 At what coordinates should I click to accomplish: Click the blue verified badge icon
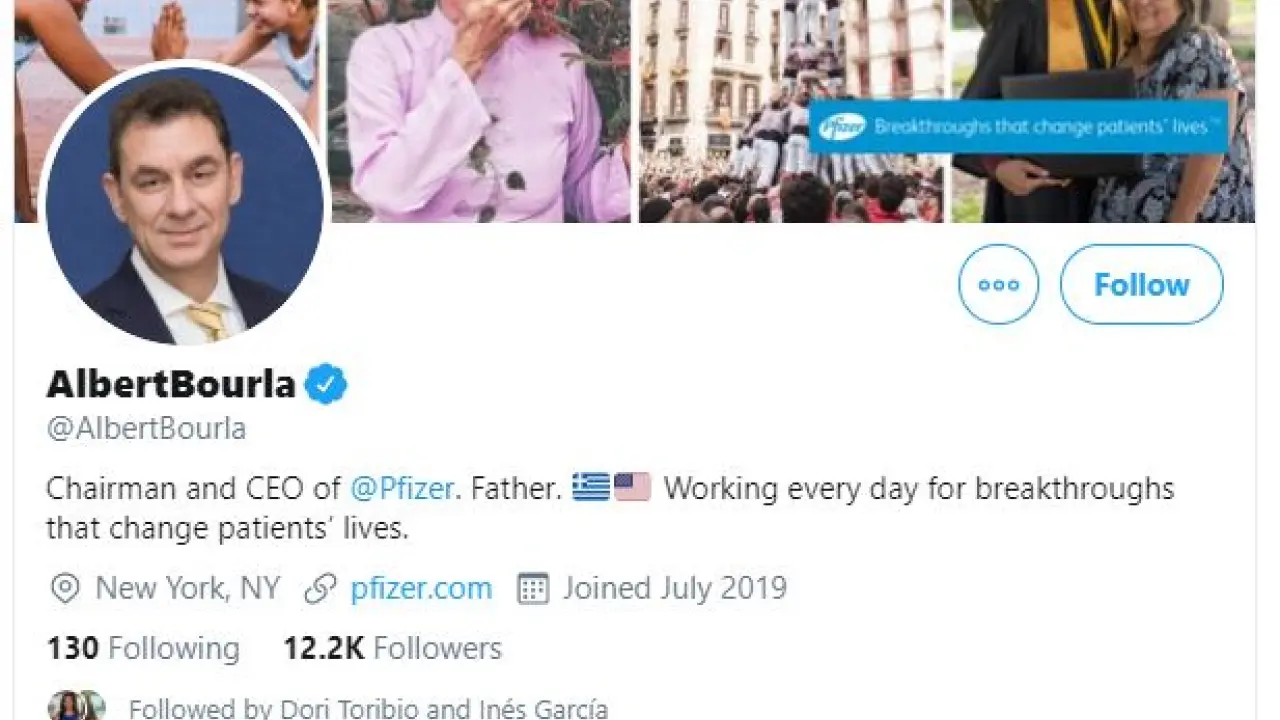[325, 385]
